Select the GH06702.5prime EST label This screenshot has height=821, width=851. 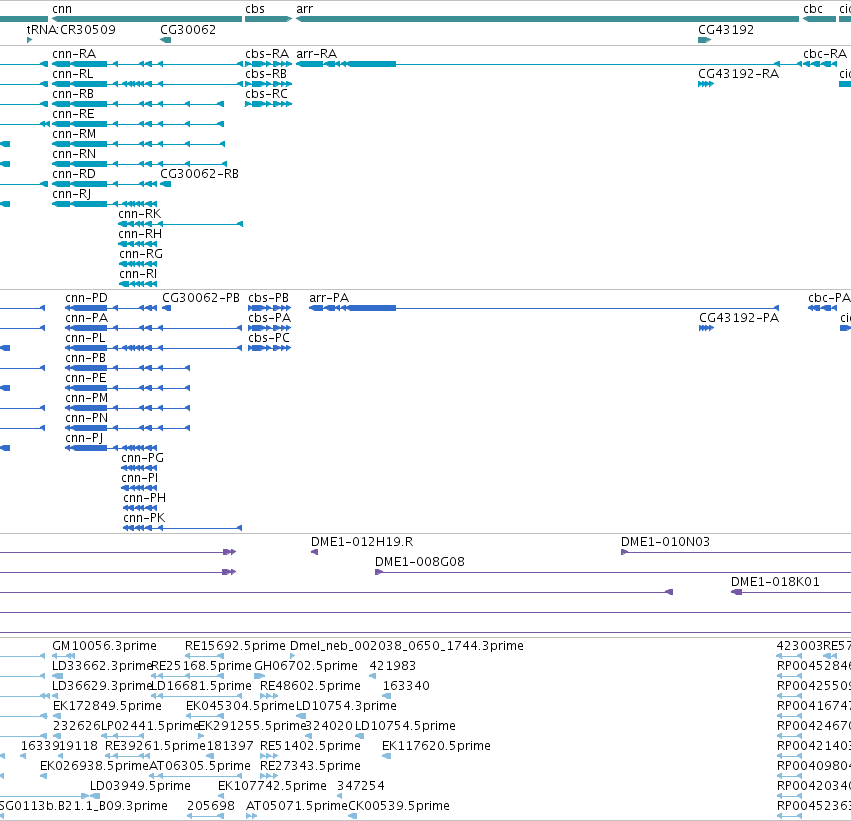pyautogui.click(x=306, y=666)
